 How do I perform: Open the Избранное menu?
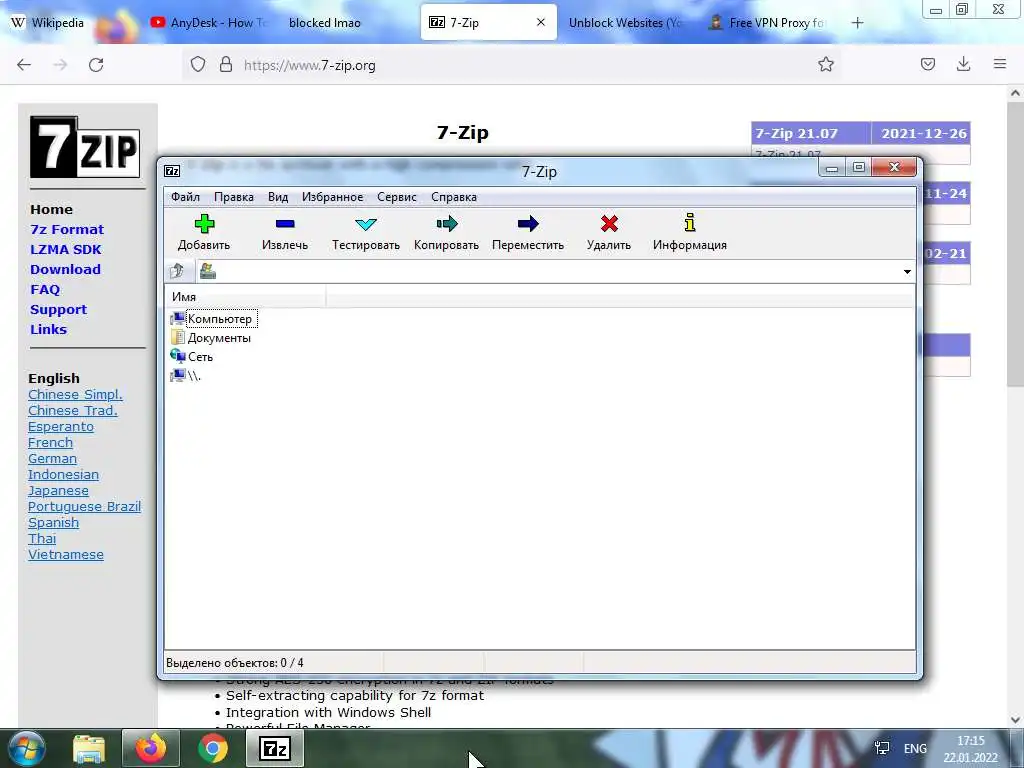[x=332, y=197]
